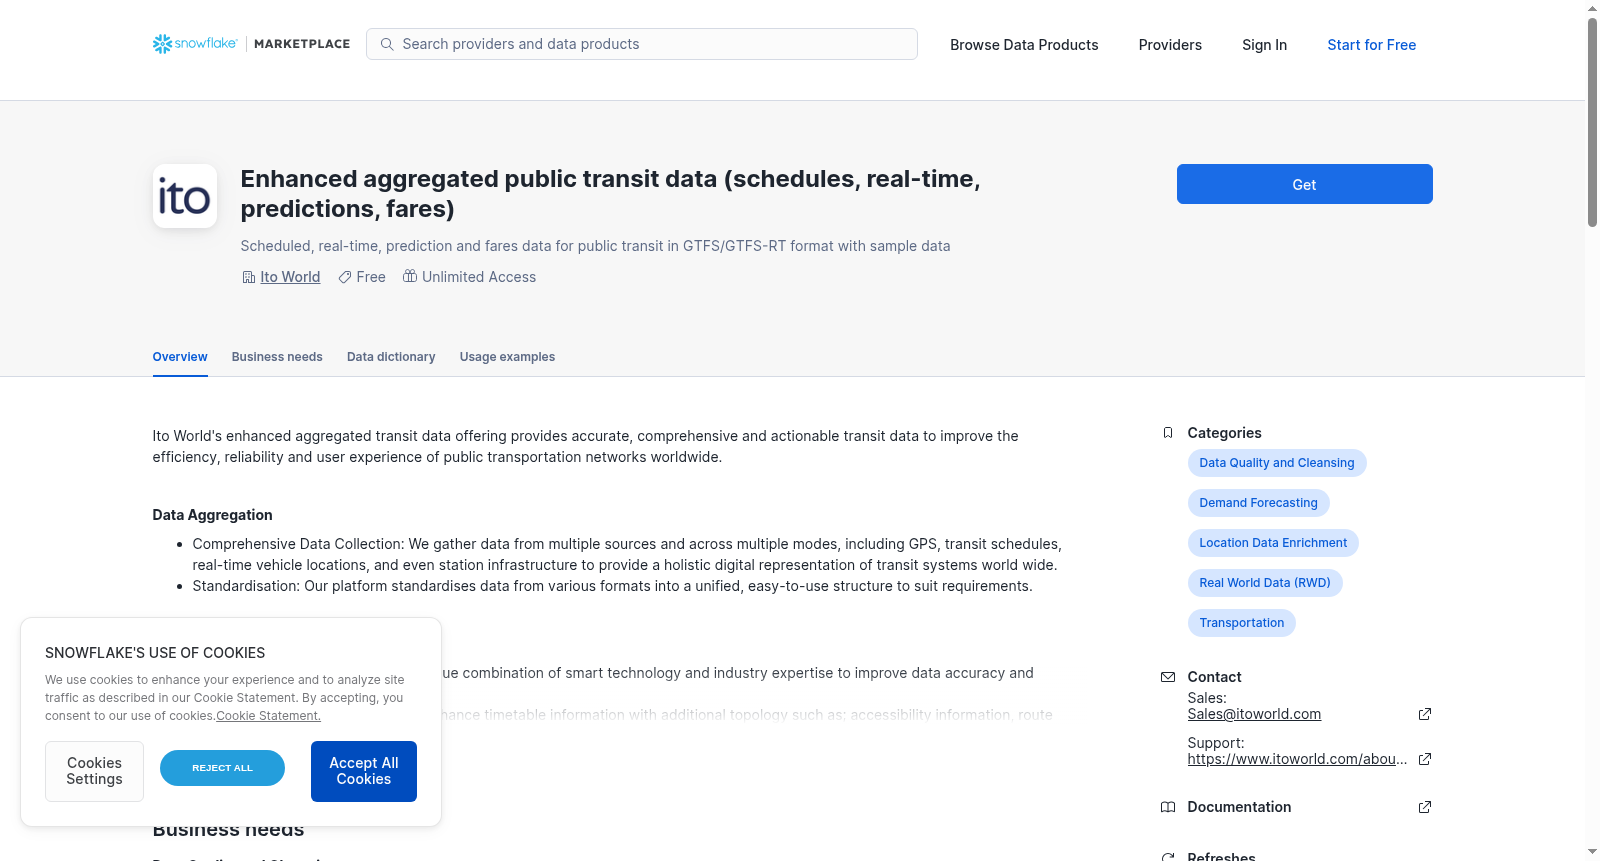Viewport: 1600px width, 861px height.
Task: Focus the search providers and data products field
Action: click(x=642, y=44)
